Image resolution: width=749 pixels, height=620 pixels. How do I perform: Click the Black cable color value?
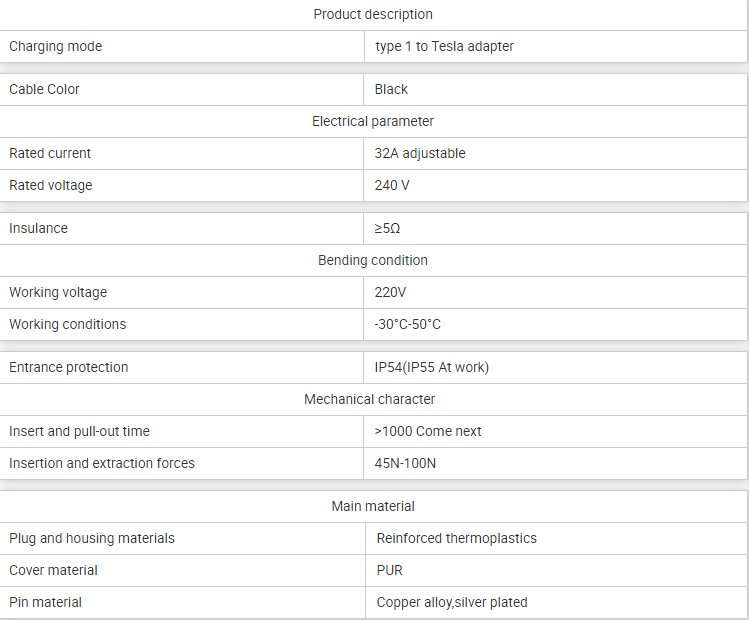(x=391, y=89)
